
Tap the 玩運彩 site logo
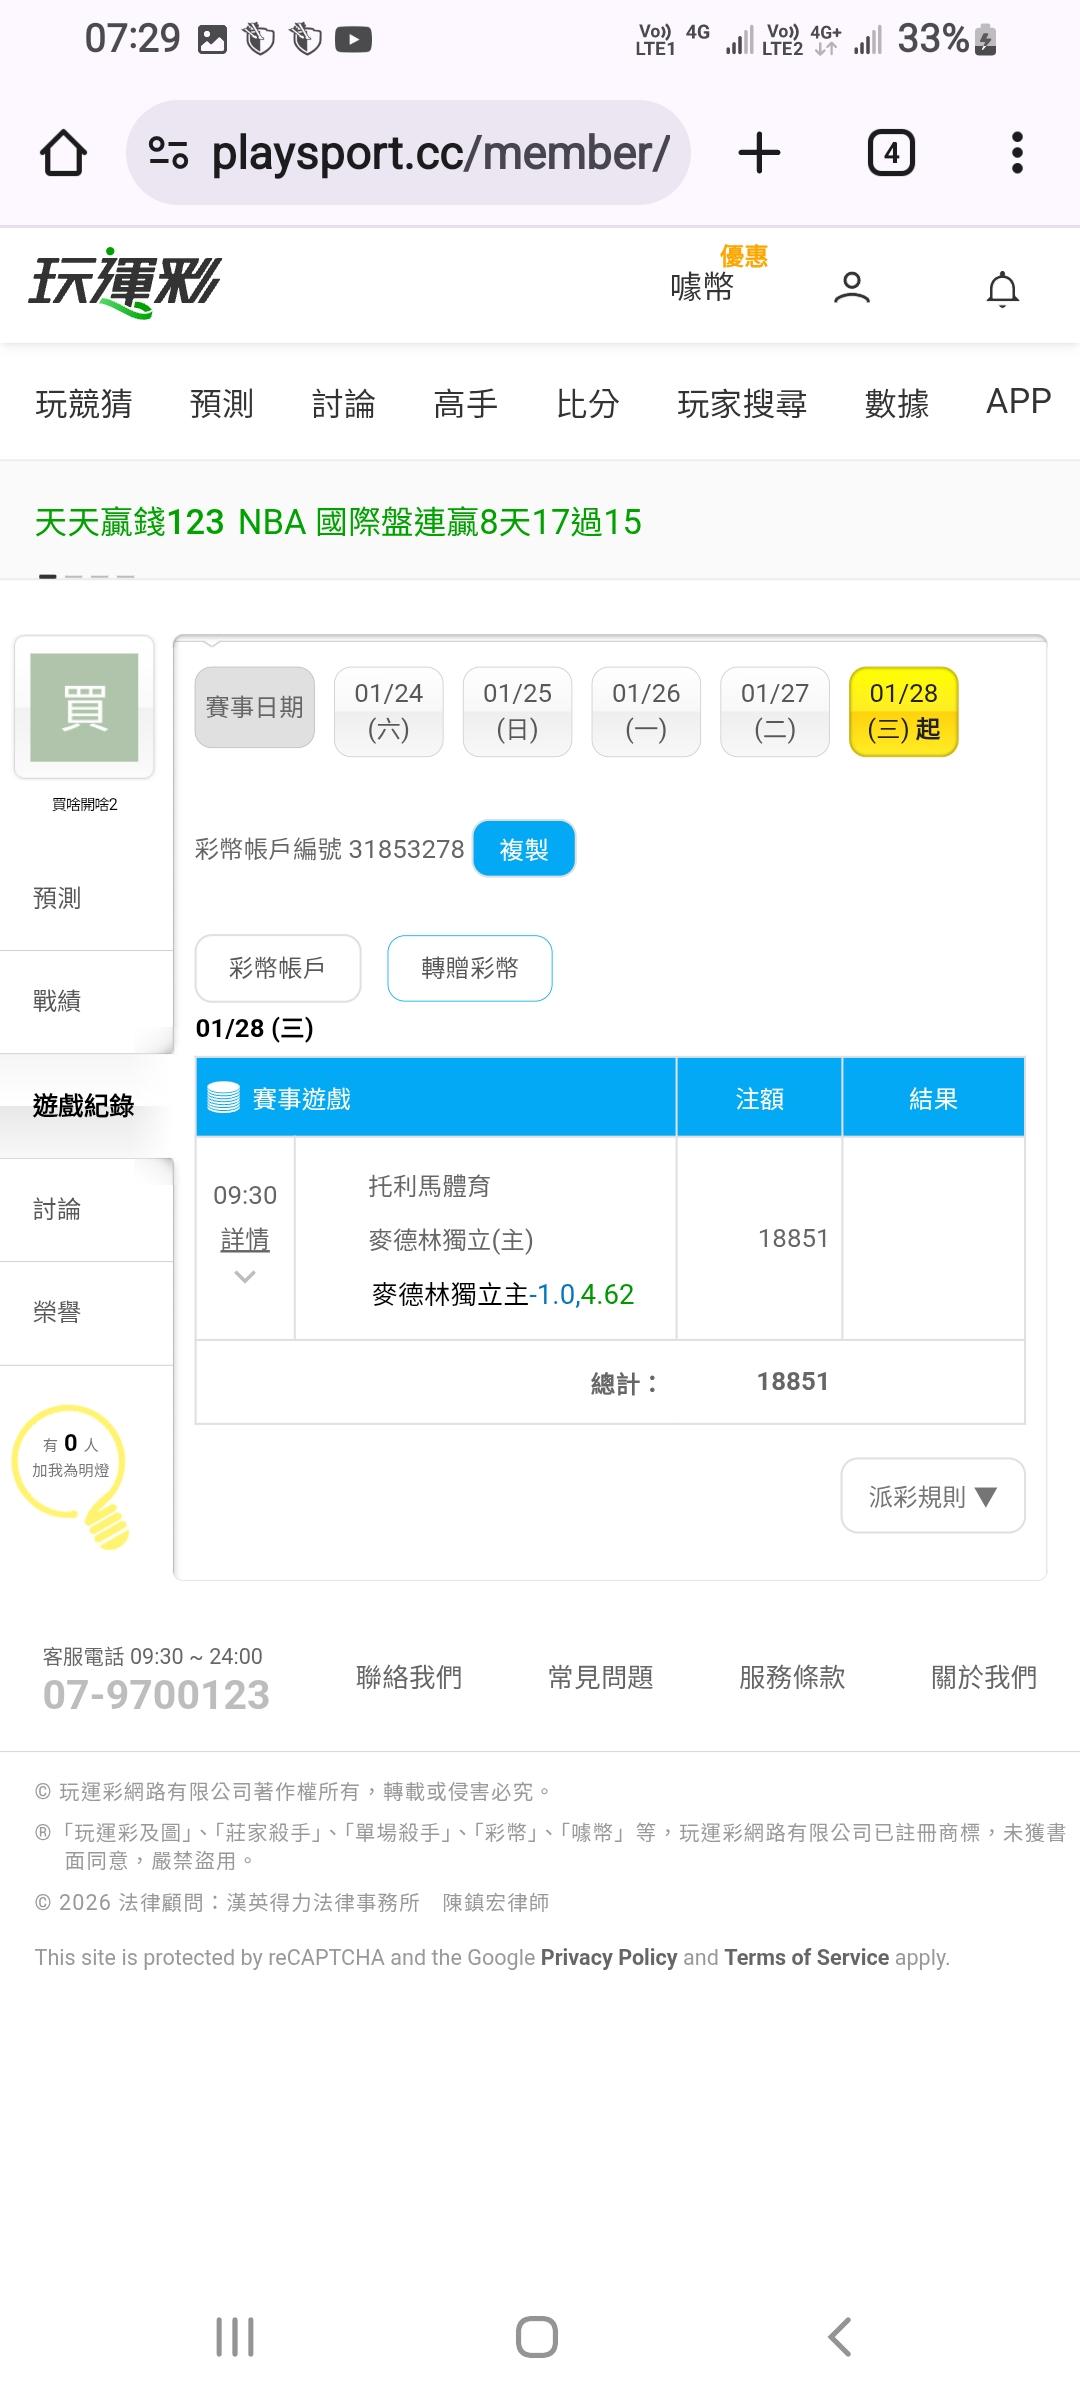tap(125, 283)
